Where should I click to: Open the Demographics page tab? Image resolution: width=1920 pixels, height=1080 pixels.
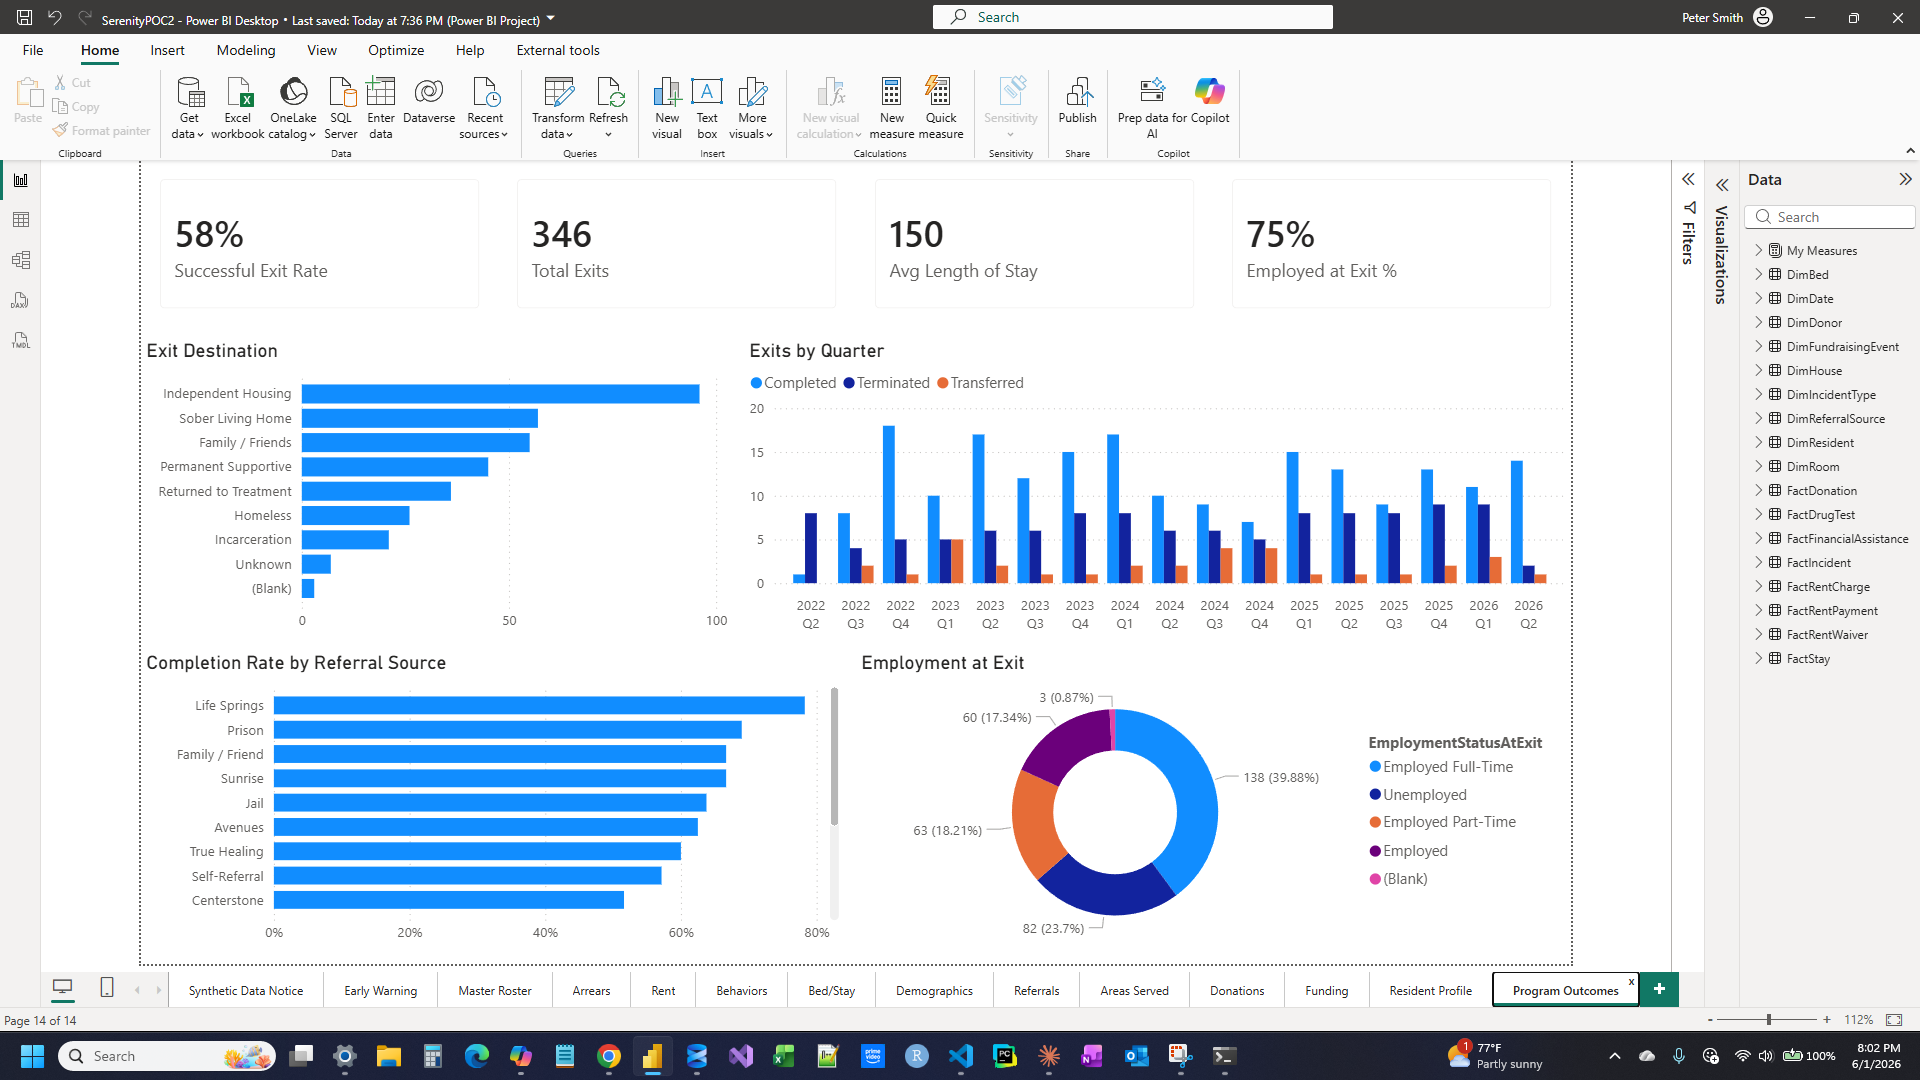[x=934, y=991]
